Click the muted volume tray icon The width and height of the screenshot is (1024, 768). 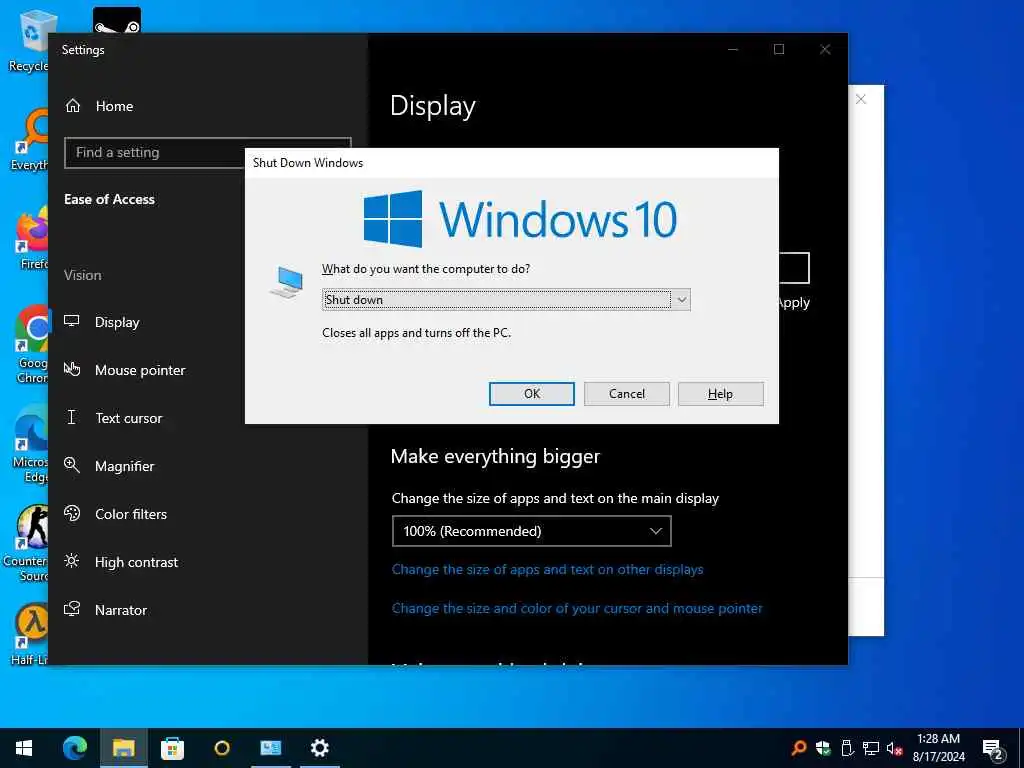pyautogui.click(x=895, y=748)
